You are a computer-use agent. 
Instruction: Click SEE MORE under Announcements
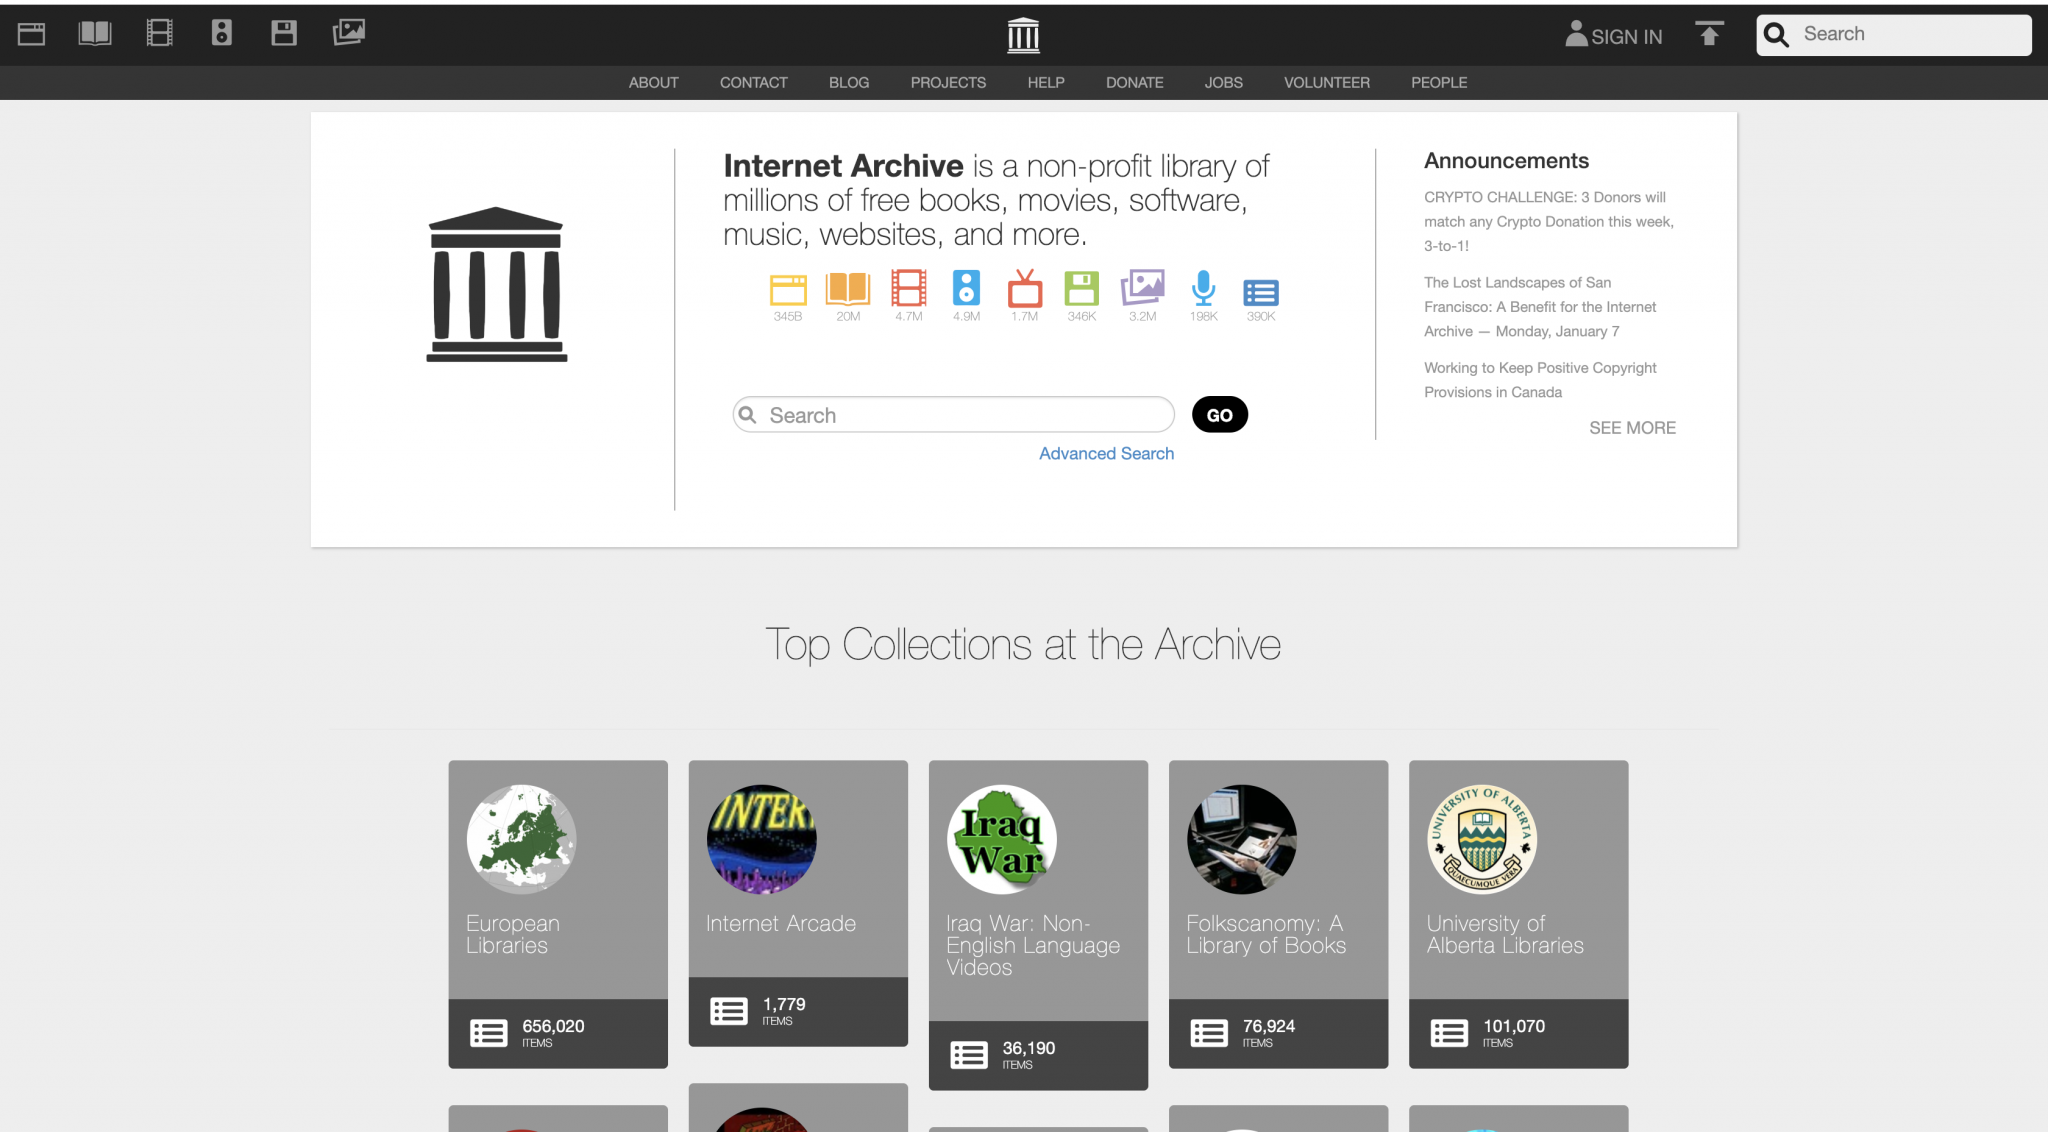1632,428
